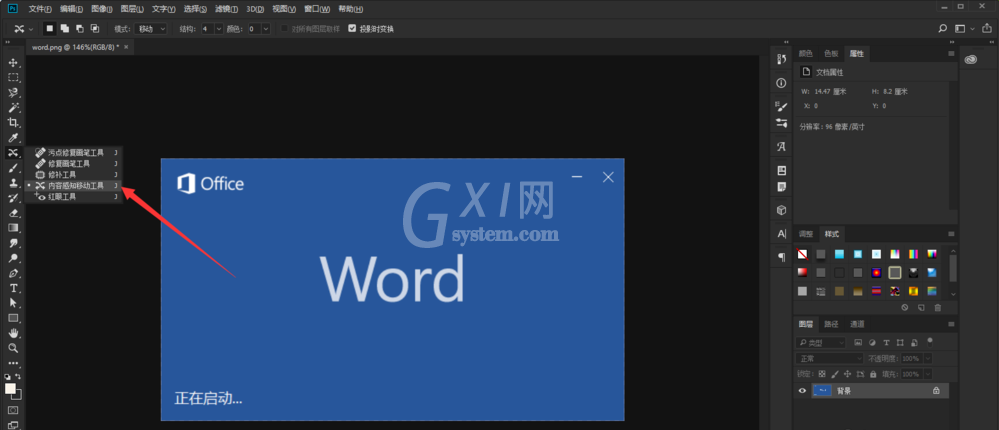This screenshot has height=430, width=999.
Task: Select the Pen tool
Action: tap(13, 273)
